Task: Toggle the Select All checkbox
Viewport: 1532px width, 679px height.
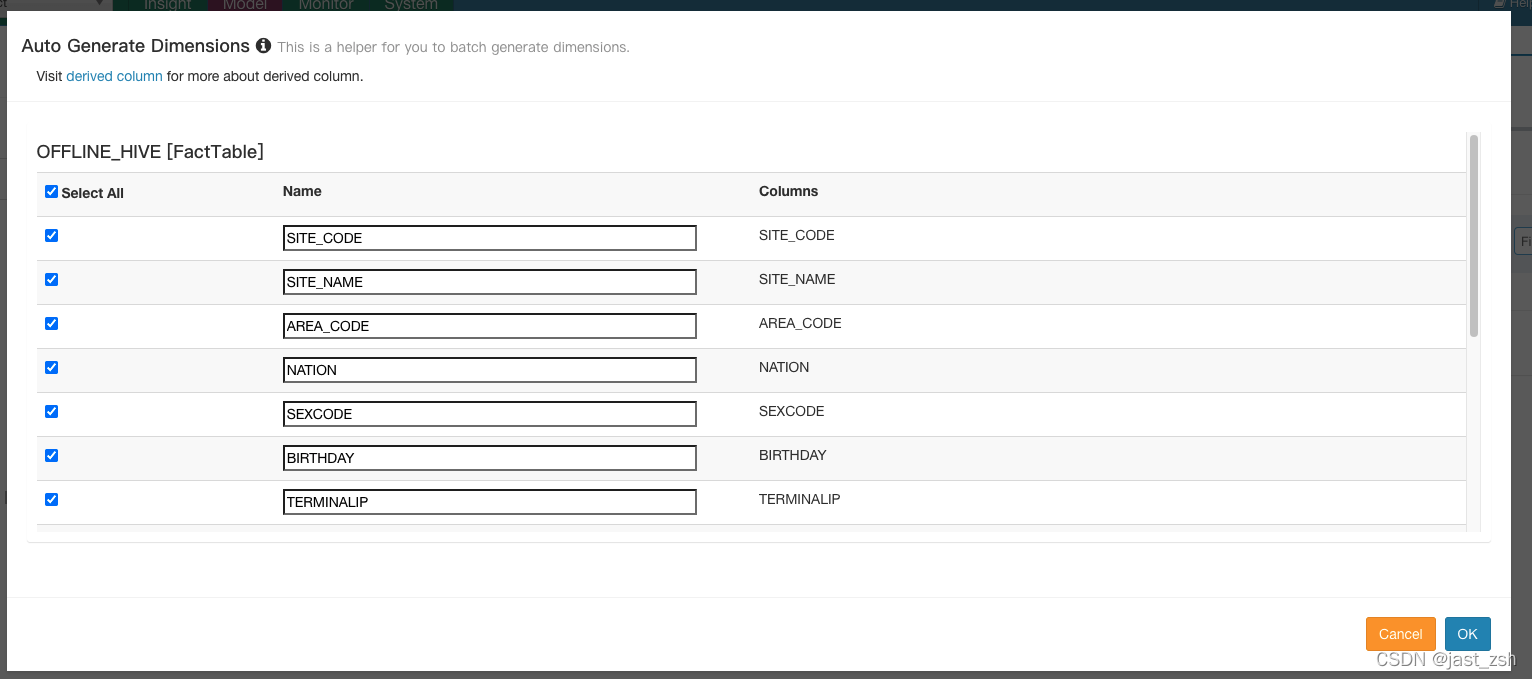Action: pyautogui.click(x=52, y=192)
